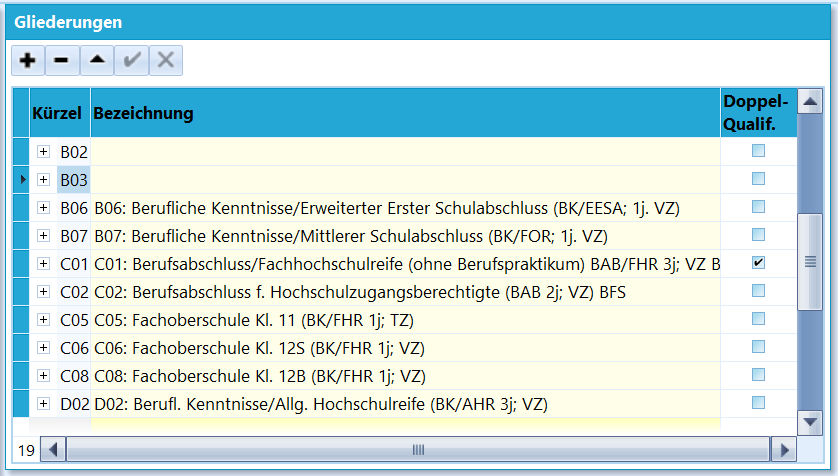Expand the C05 row

coord(43,319)
